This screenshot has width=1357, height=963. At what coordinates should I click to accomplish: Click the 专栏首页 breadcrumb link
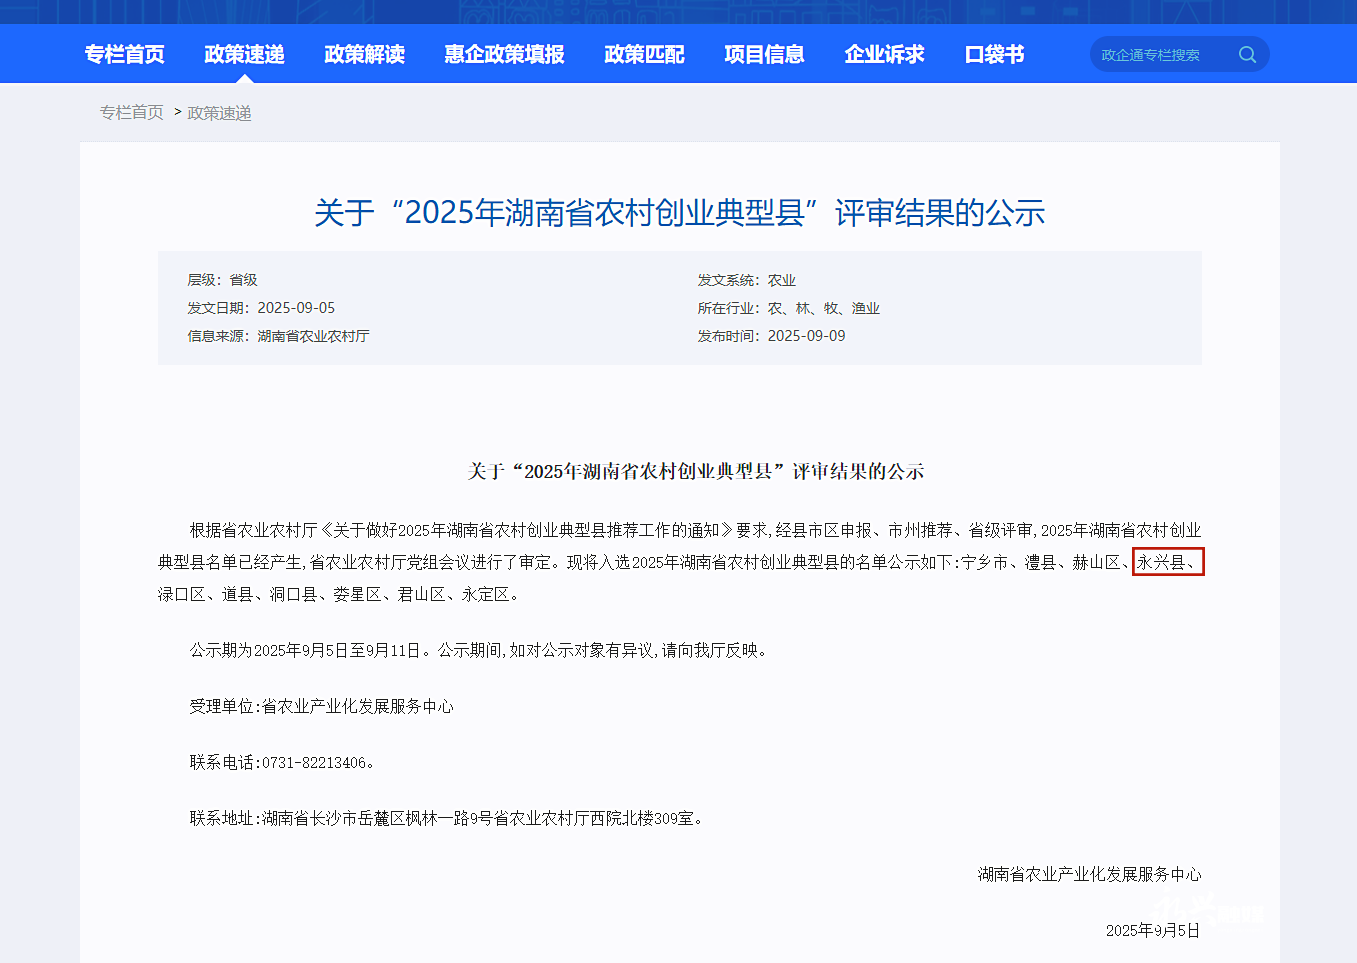[x=131, y=113]
